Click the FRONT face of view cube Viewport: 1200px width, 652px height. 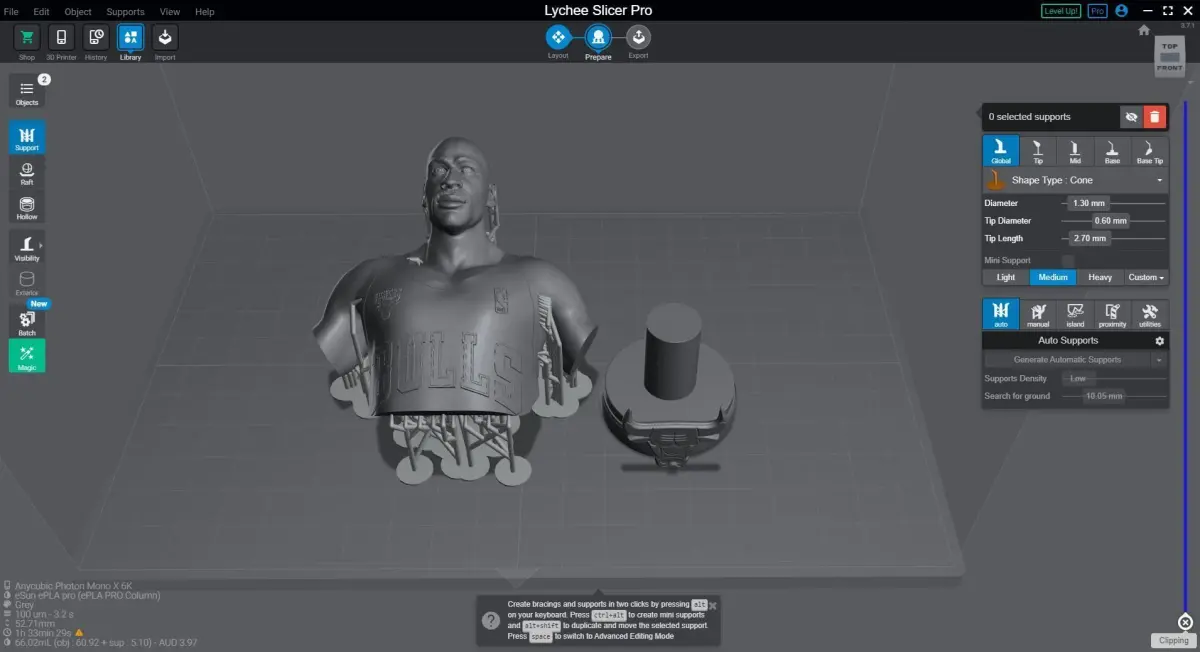coord(1170,67)
